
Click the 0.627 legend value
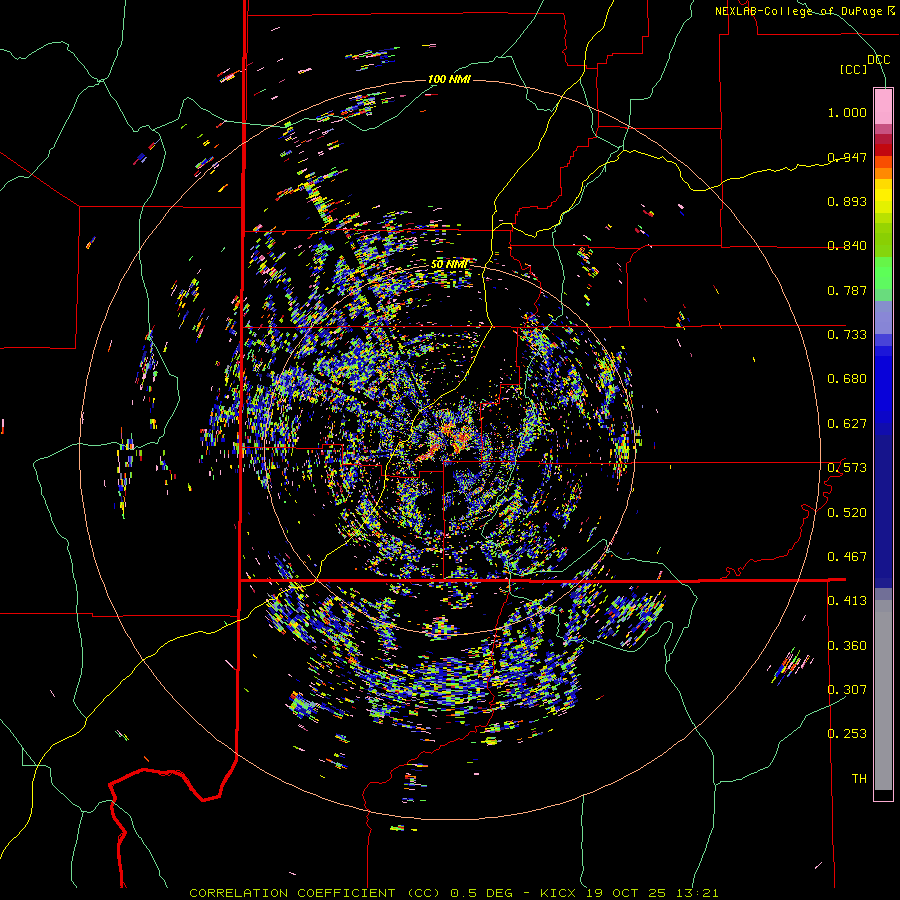[x=847, y=424]
